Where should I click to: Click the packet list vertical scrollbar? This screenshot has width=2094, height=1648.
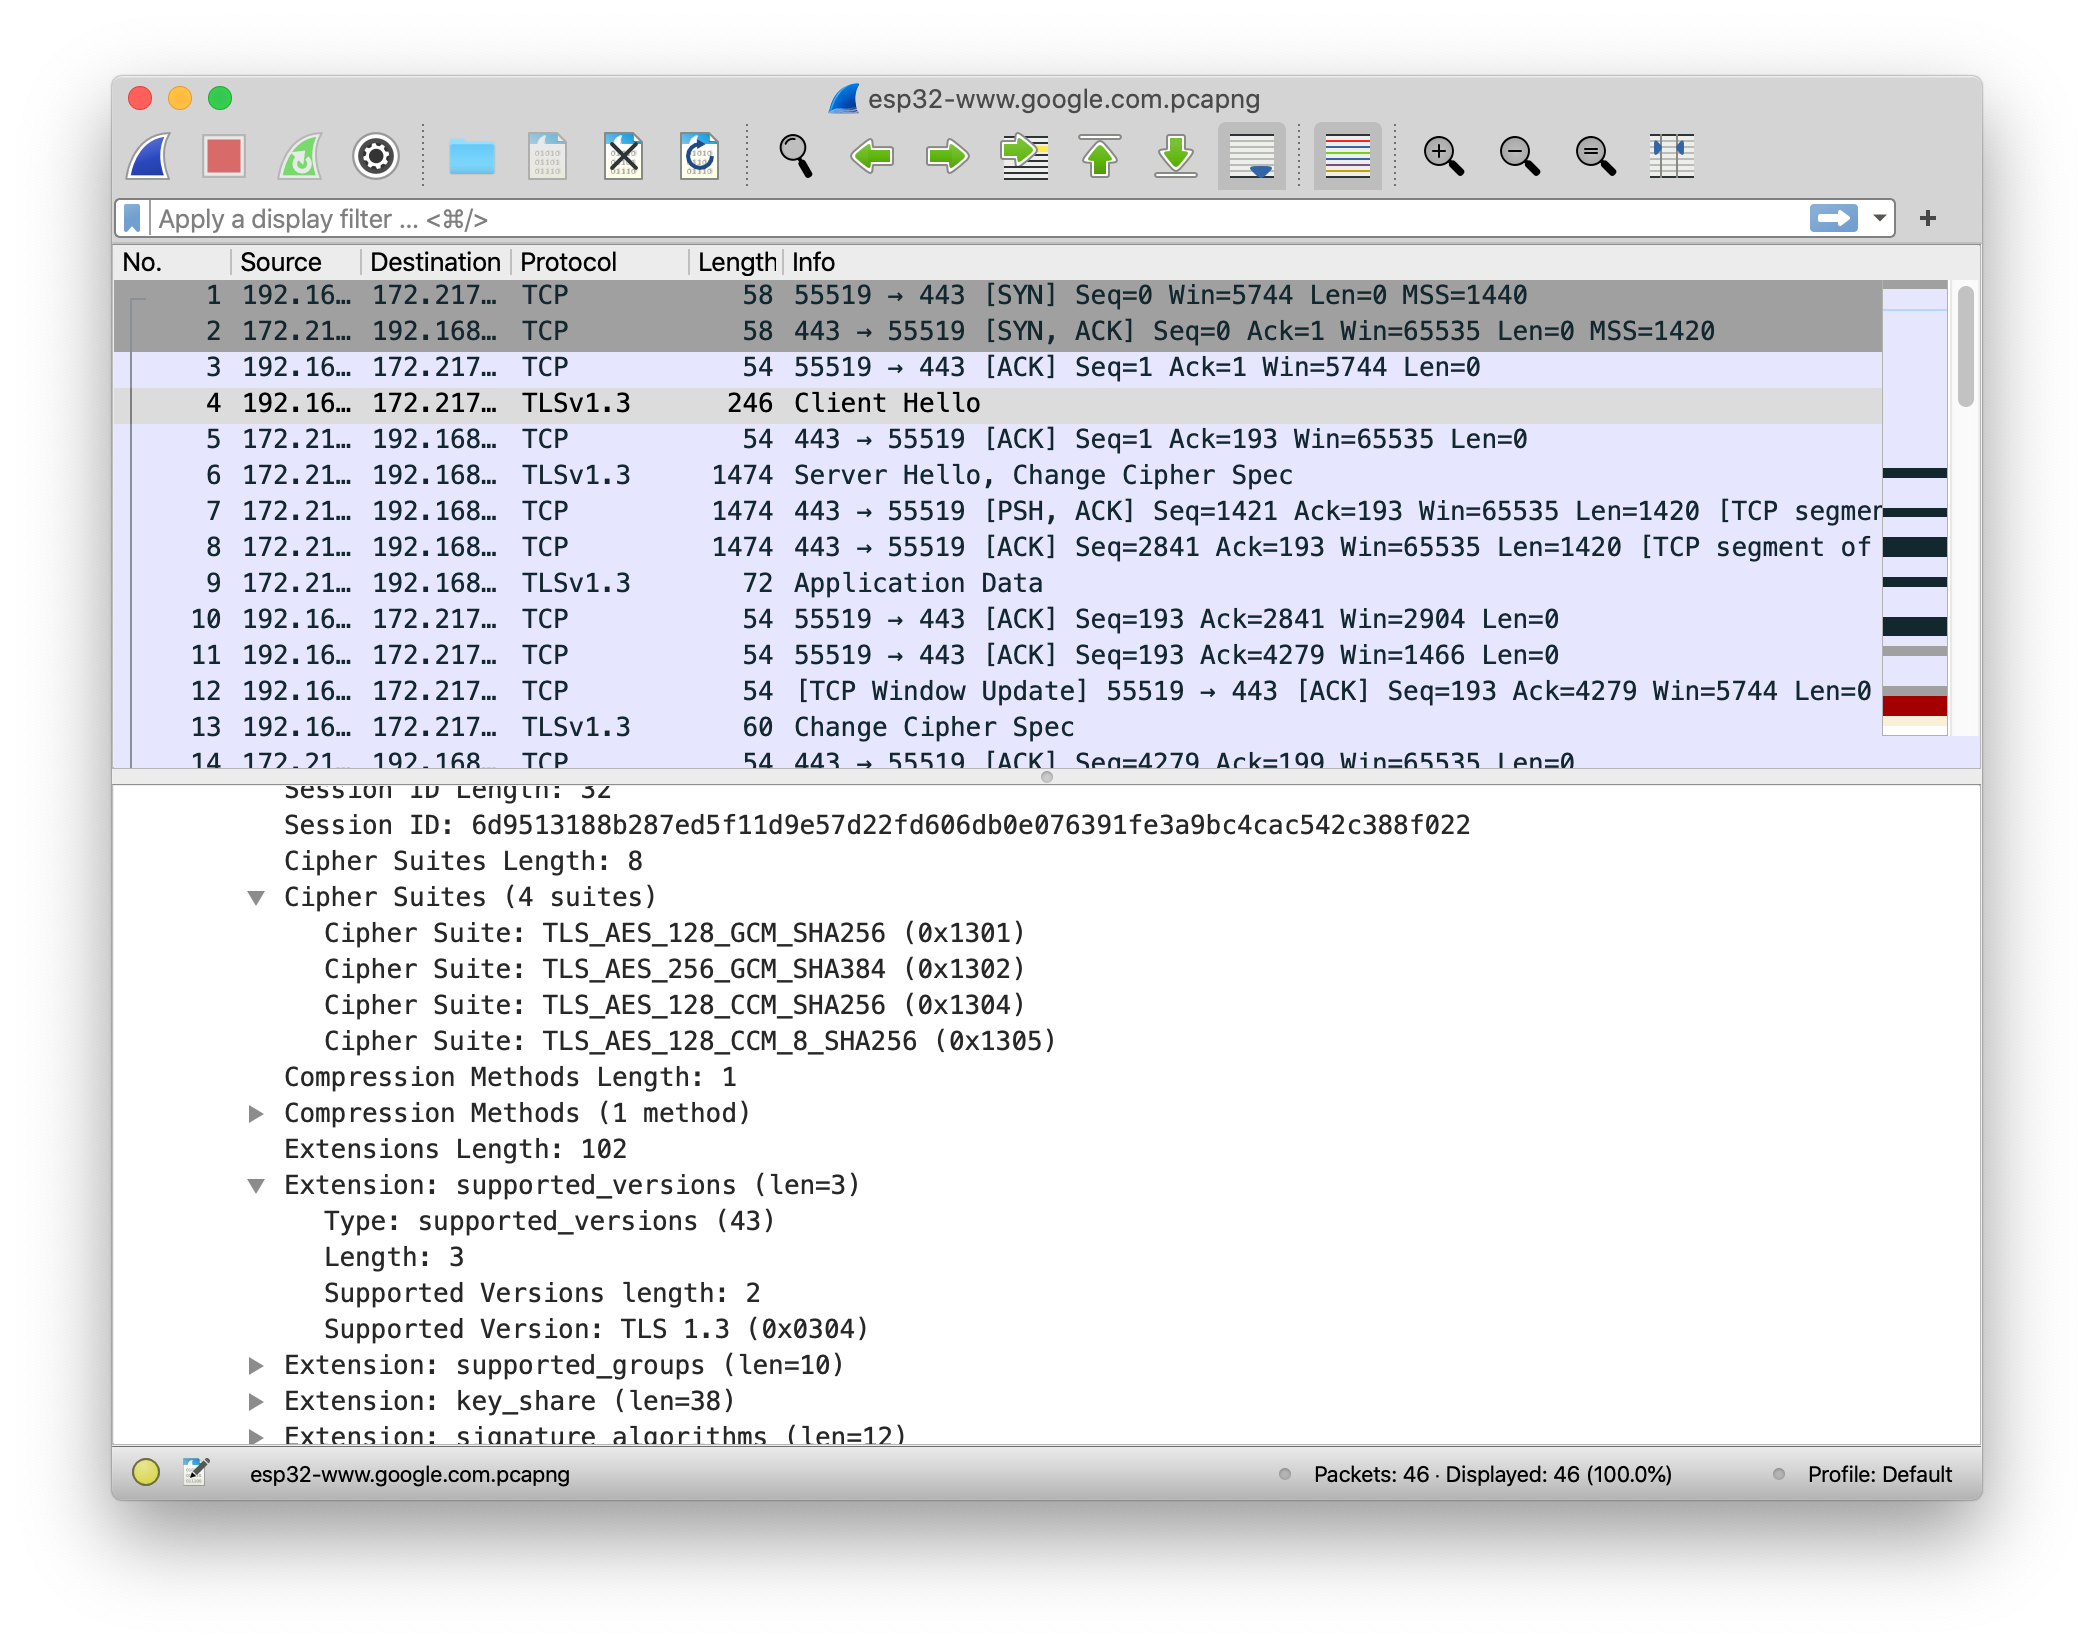1965,346
